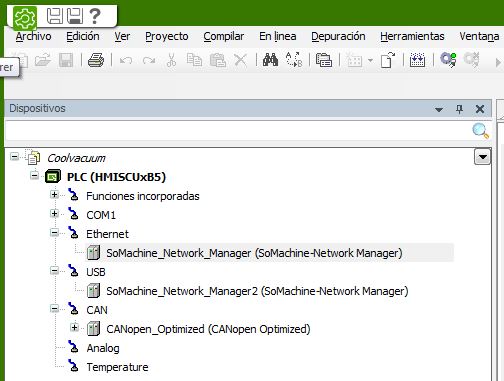Screen dimensions: 504x381
Task: Select the USB tree item
Action: [x=96, y=272]
